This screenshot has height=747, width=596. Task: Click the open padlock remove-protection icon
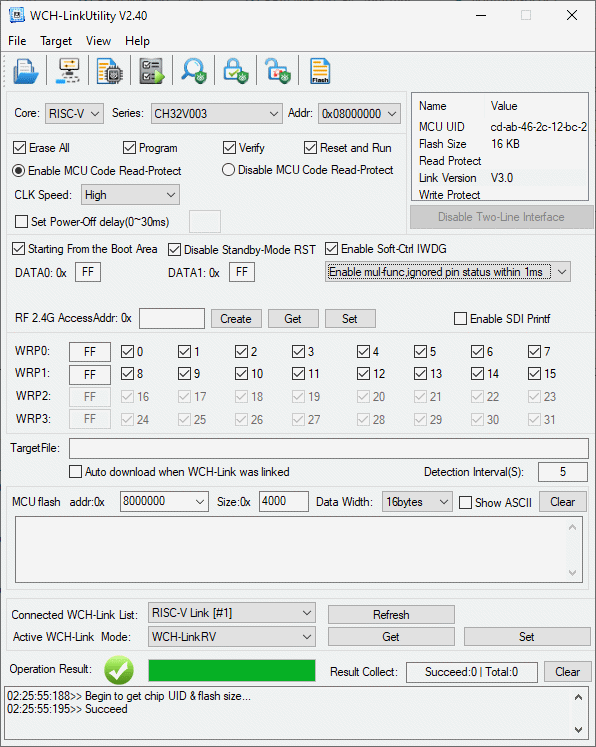point(277,71)
